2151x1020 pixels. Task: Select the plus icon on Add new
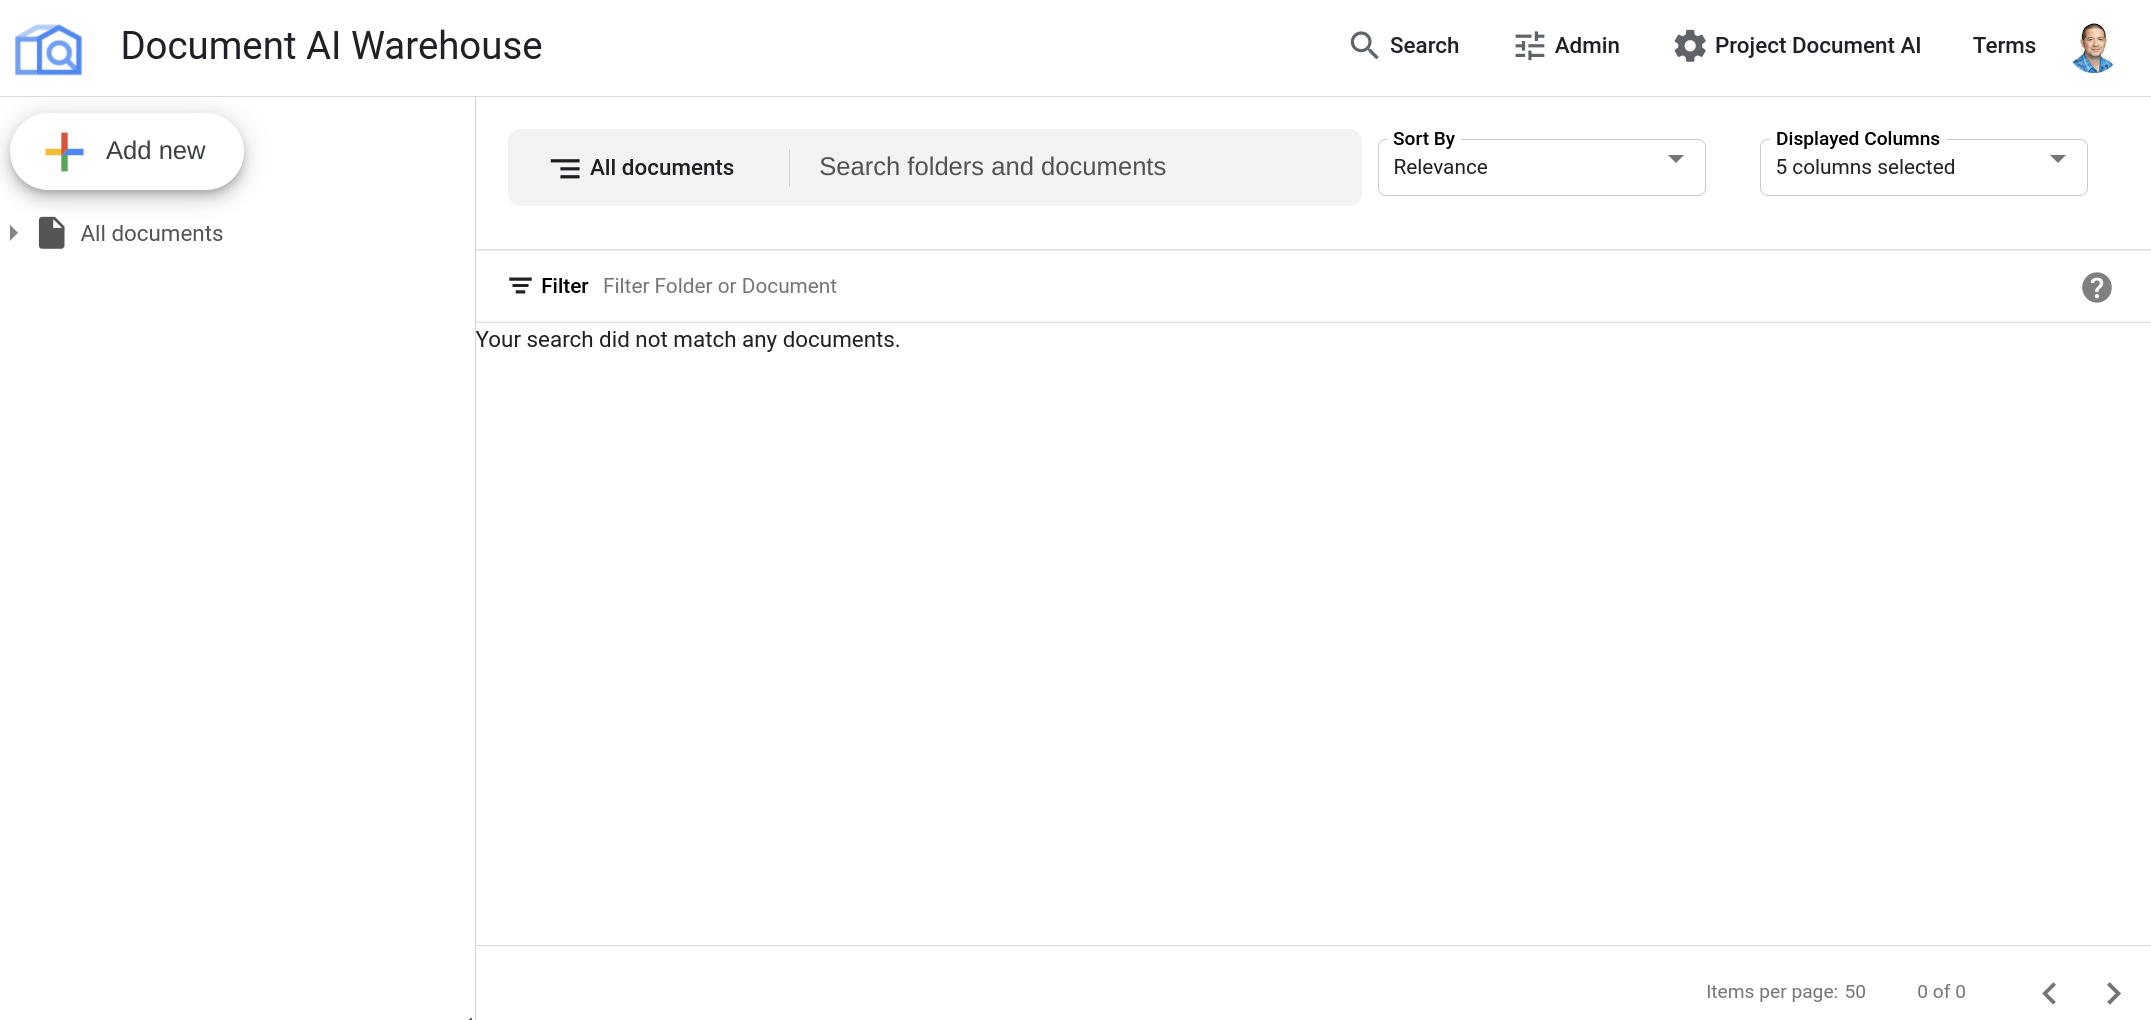[63, 151]
